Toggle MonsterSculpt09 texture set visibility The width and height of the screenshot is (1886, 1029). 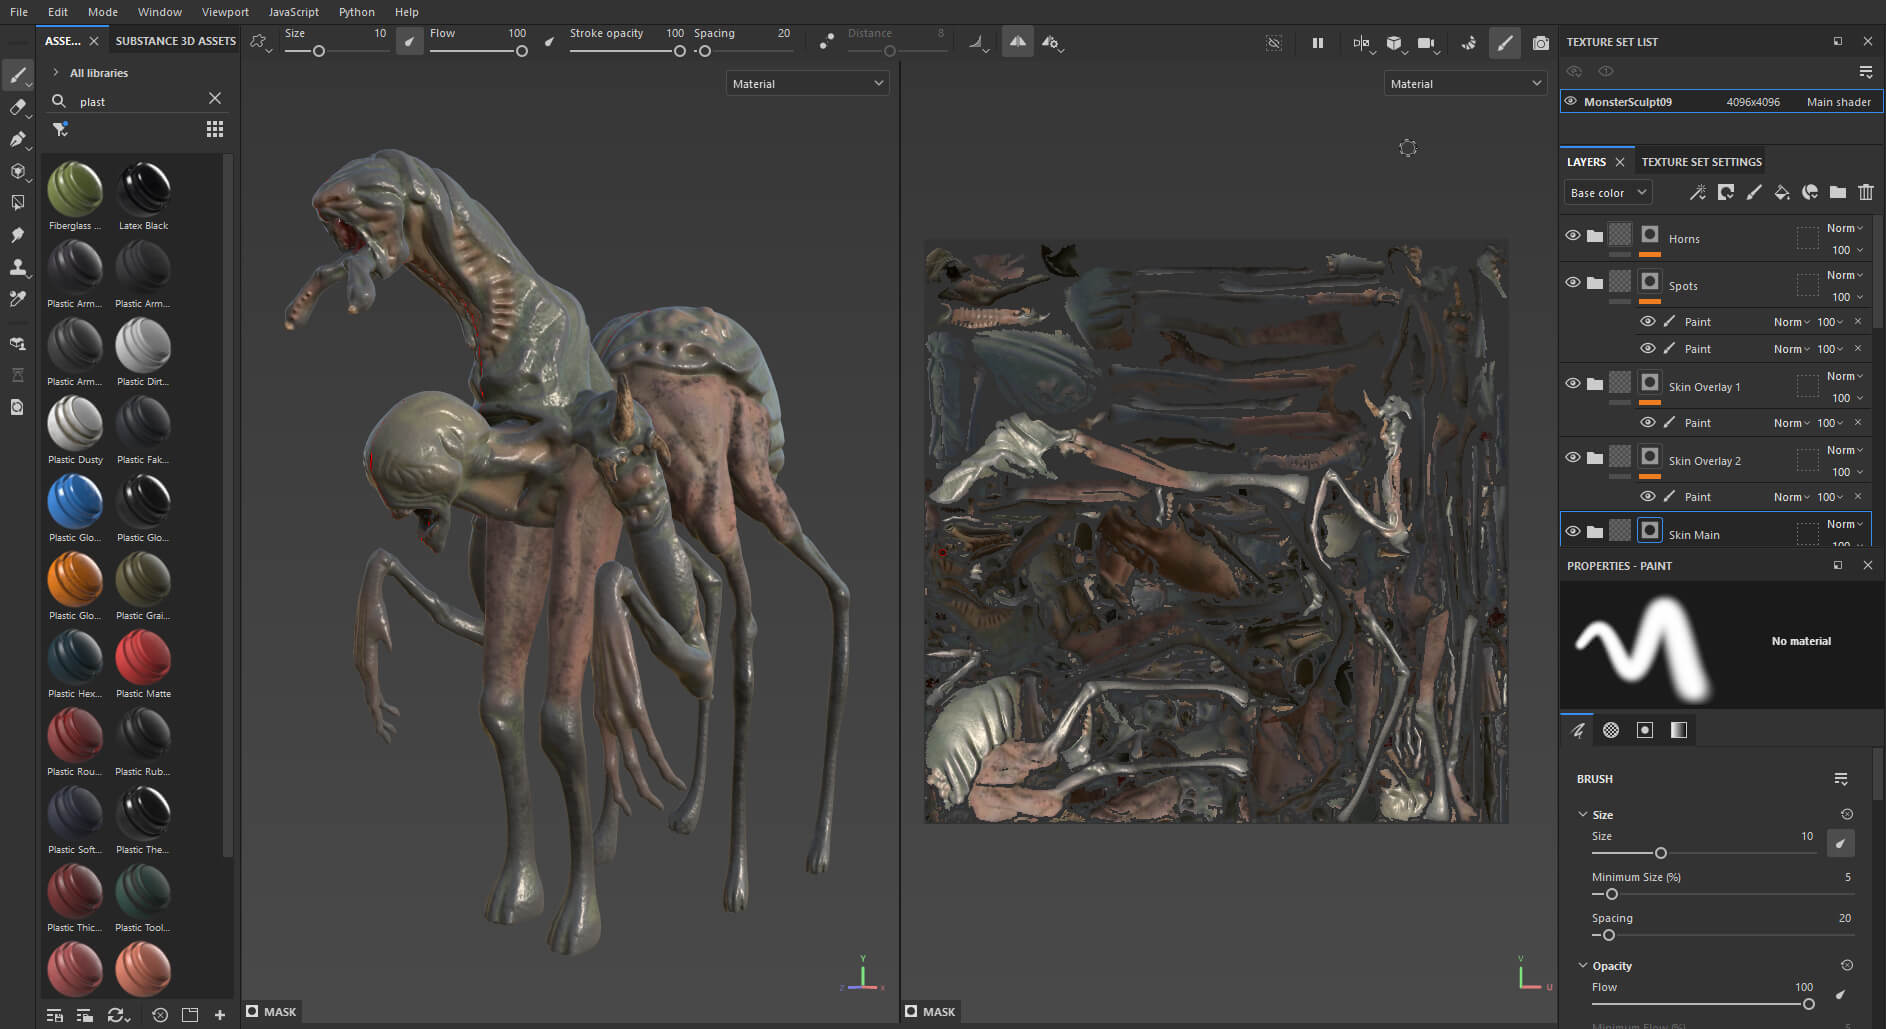[x=1570, y=101]
